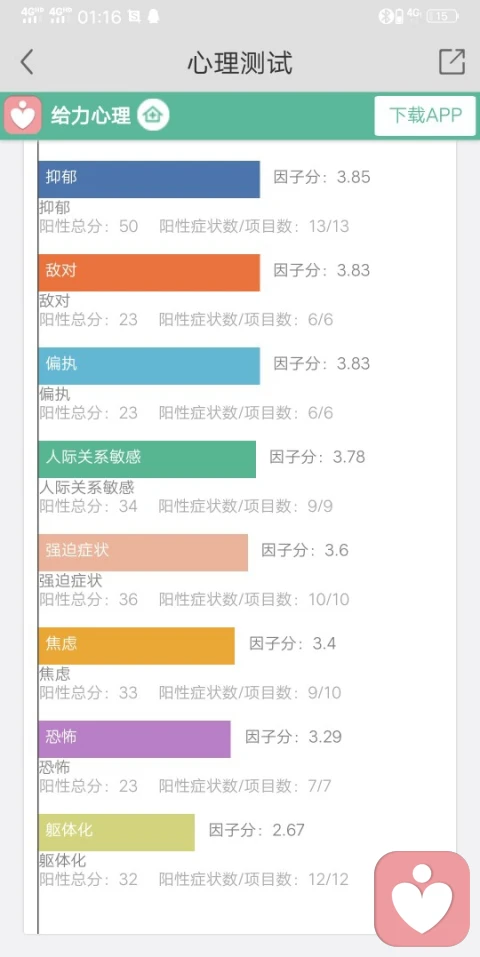The width and height of the screenshot is (480, 957).
Task: Open the 给力心理 brand link
Action: click(90, 115)
